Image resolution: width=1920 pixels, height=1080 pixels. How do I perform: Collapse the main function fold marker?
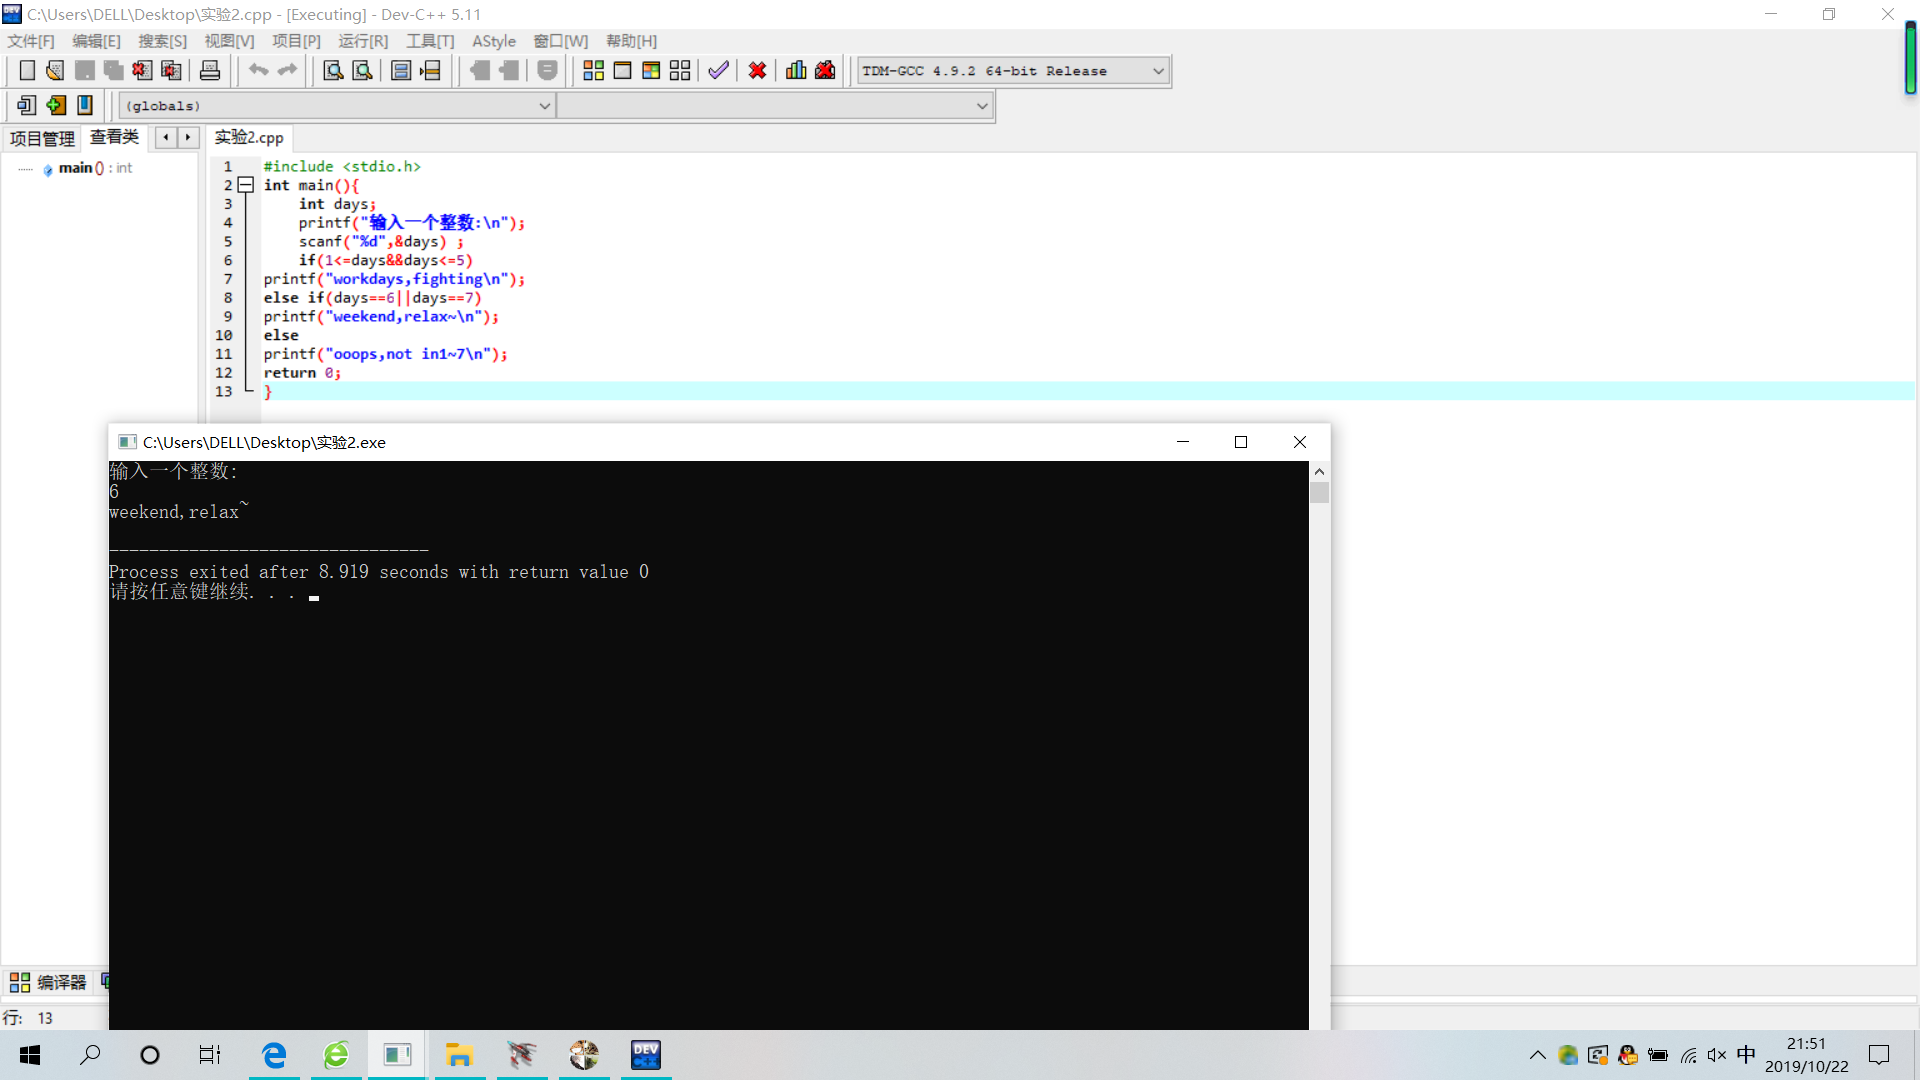coord(245,185)
